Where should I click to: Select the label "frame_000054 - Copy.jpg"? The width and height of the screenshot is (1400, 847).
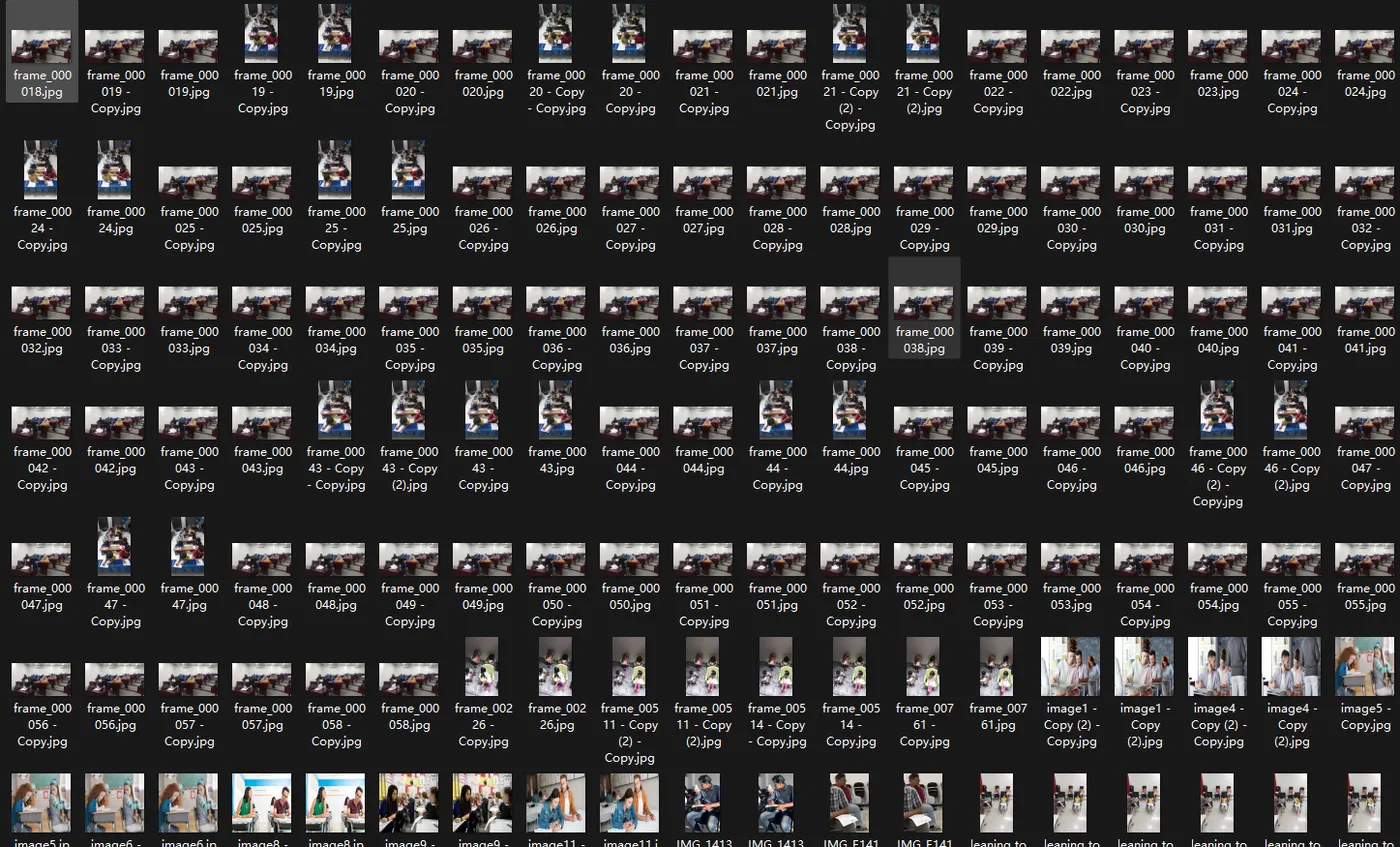(x=1144, y=605)
